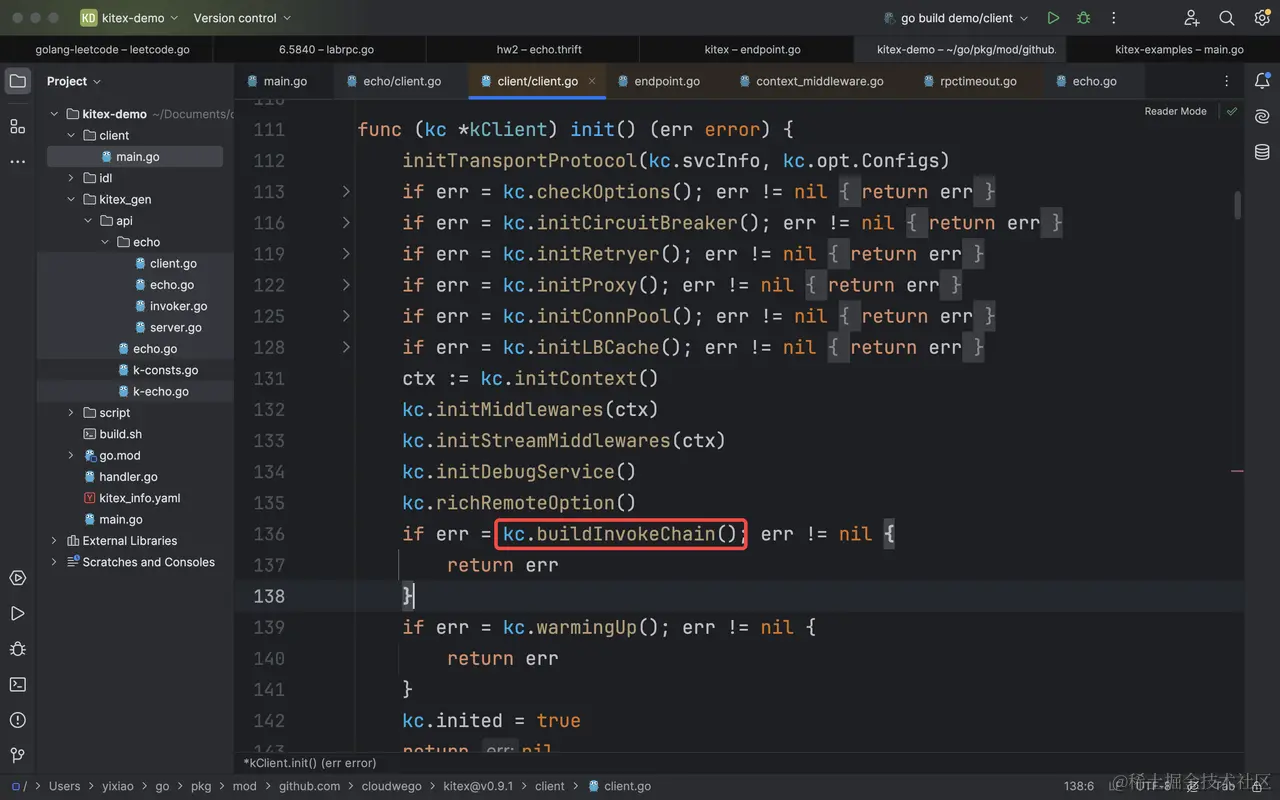The width and height of the screenshot is (1280, 800).
Task: Open editor tabs options menu
Action: click(1227, 81)
